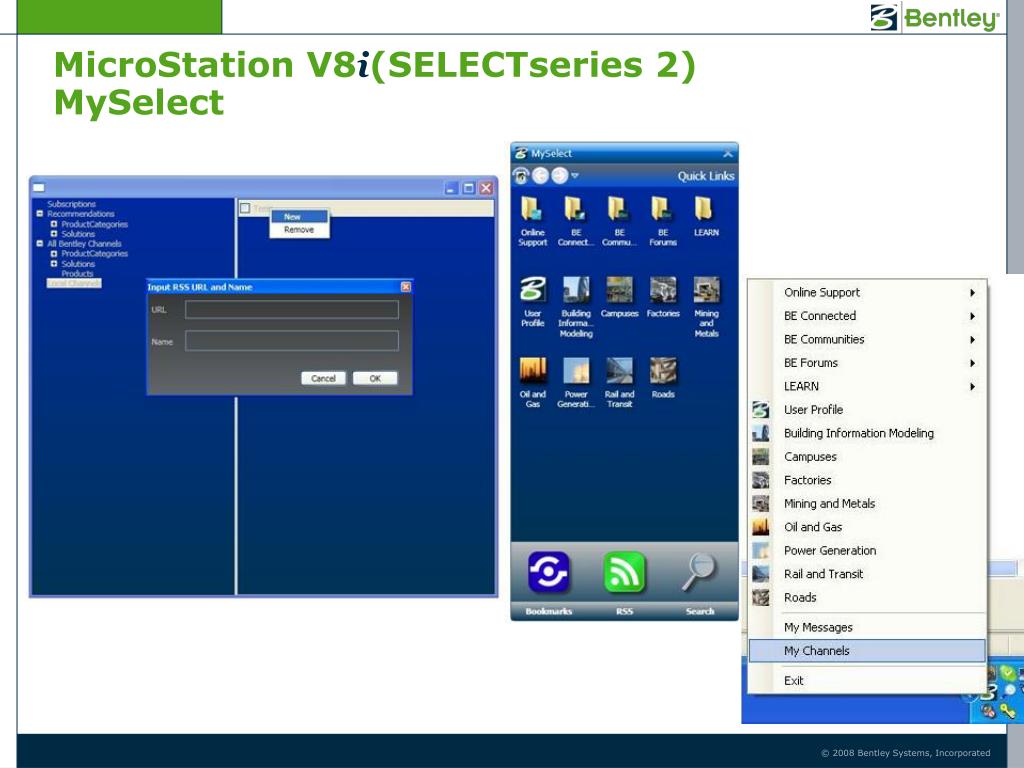Choose Exit in the tray menu
Viewport: 1024px width, 768px height.
pyautogui.click(x=867, y=680)
